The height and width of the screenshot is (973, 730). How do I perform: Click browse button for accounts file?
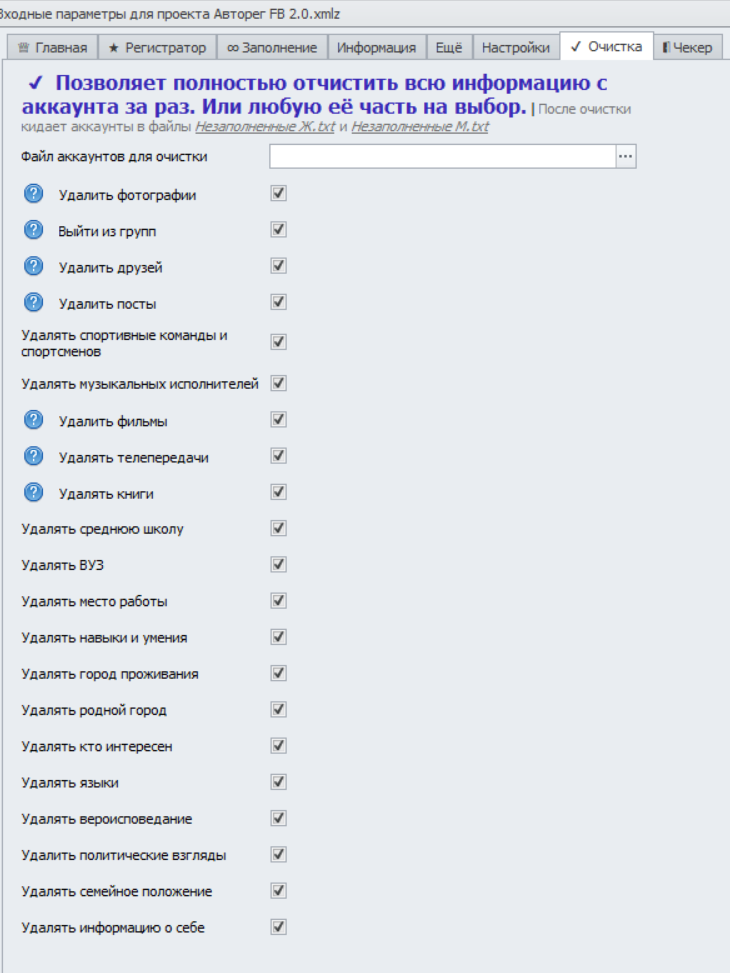pyautogui.click(x=626, y=156)
